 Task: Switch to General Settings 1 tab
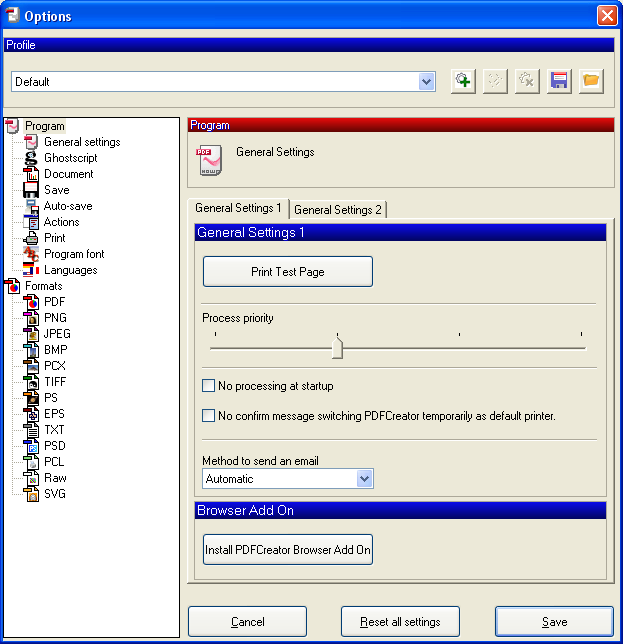(x=238, y=208)
